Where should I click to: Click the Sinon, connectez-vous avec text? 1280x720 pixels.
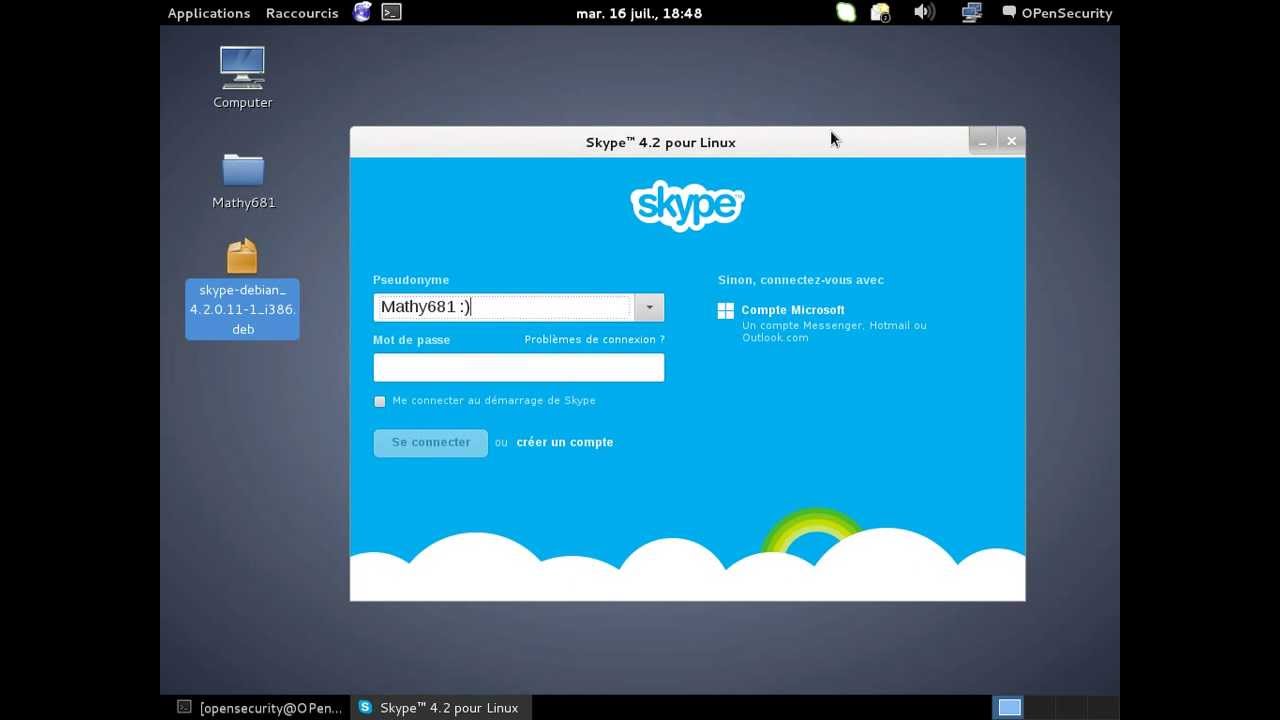[801, 280]
